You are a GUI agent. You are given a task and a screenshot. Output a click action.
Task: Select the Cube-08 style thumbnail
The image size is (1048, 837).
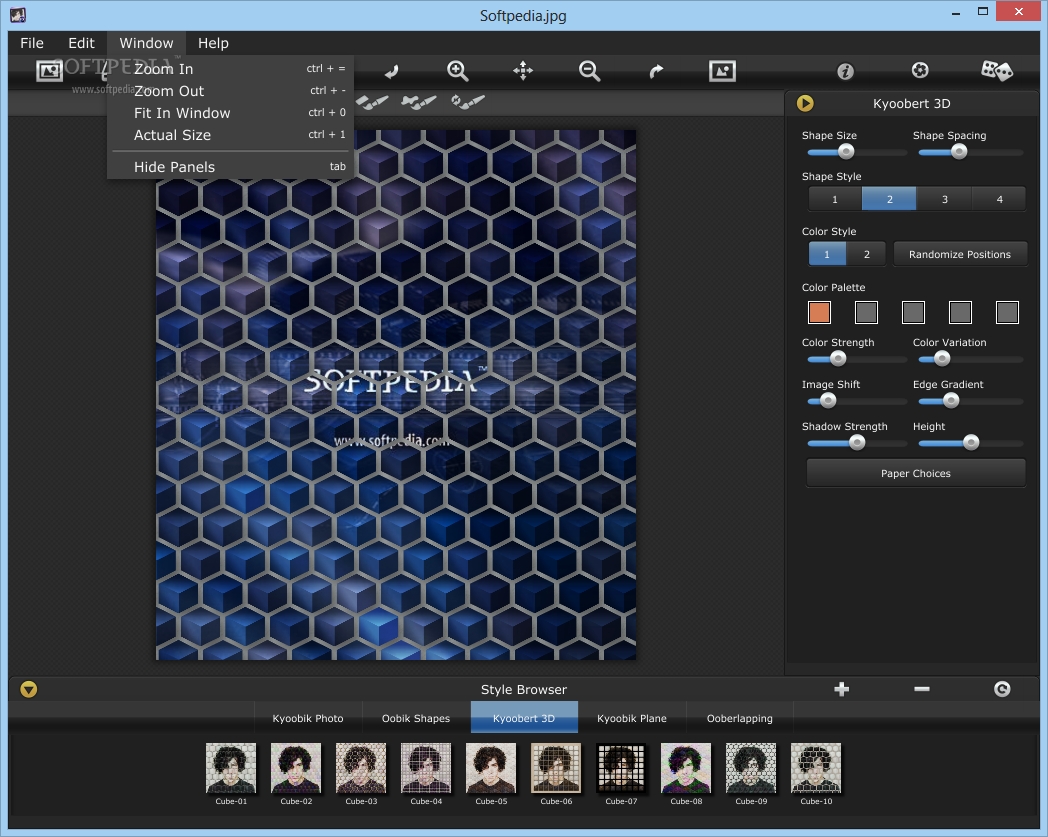(686, 768)
